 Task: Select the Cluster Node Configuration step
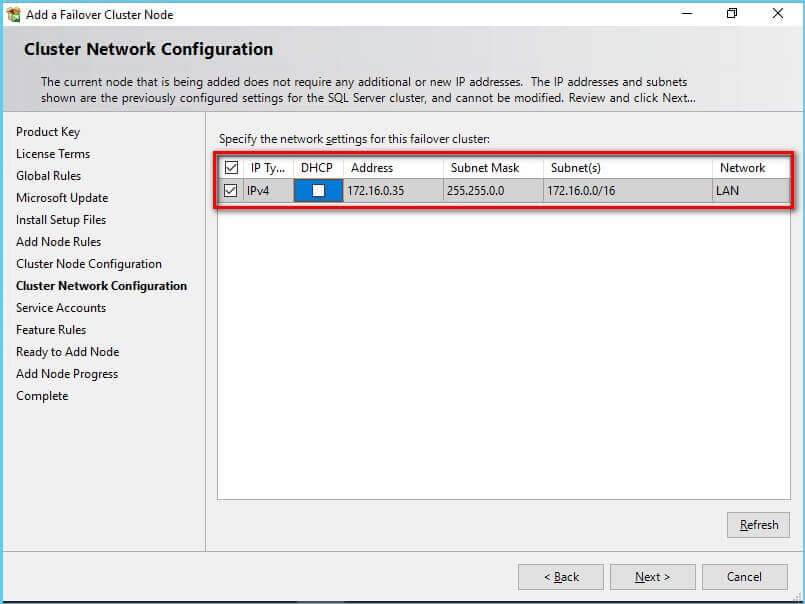(89, 264)
